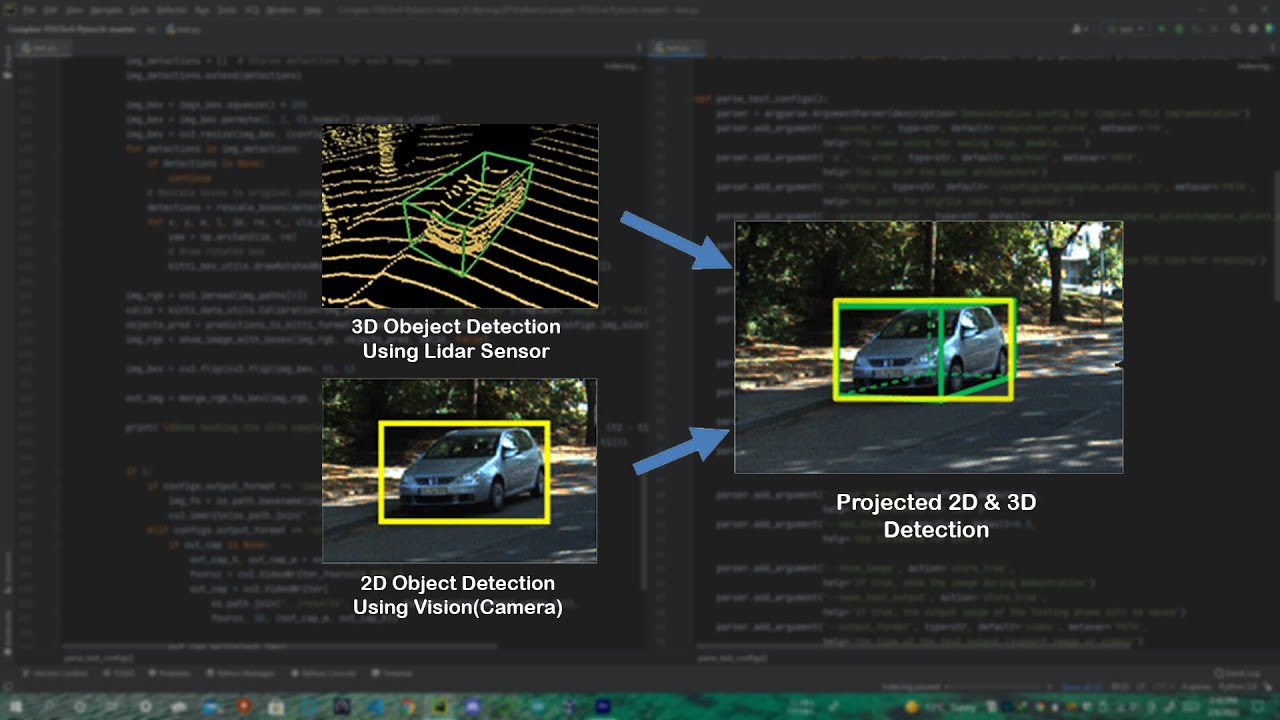This screenshot has width=1280, height=720.
Task: Open the Window menu
Action: [282, 10]
